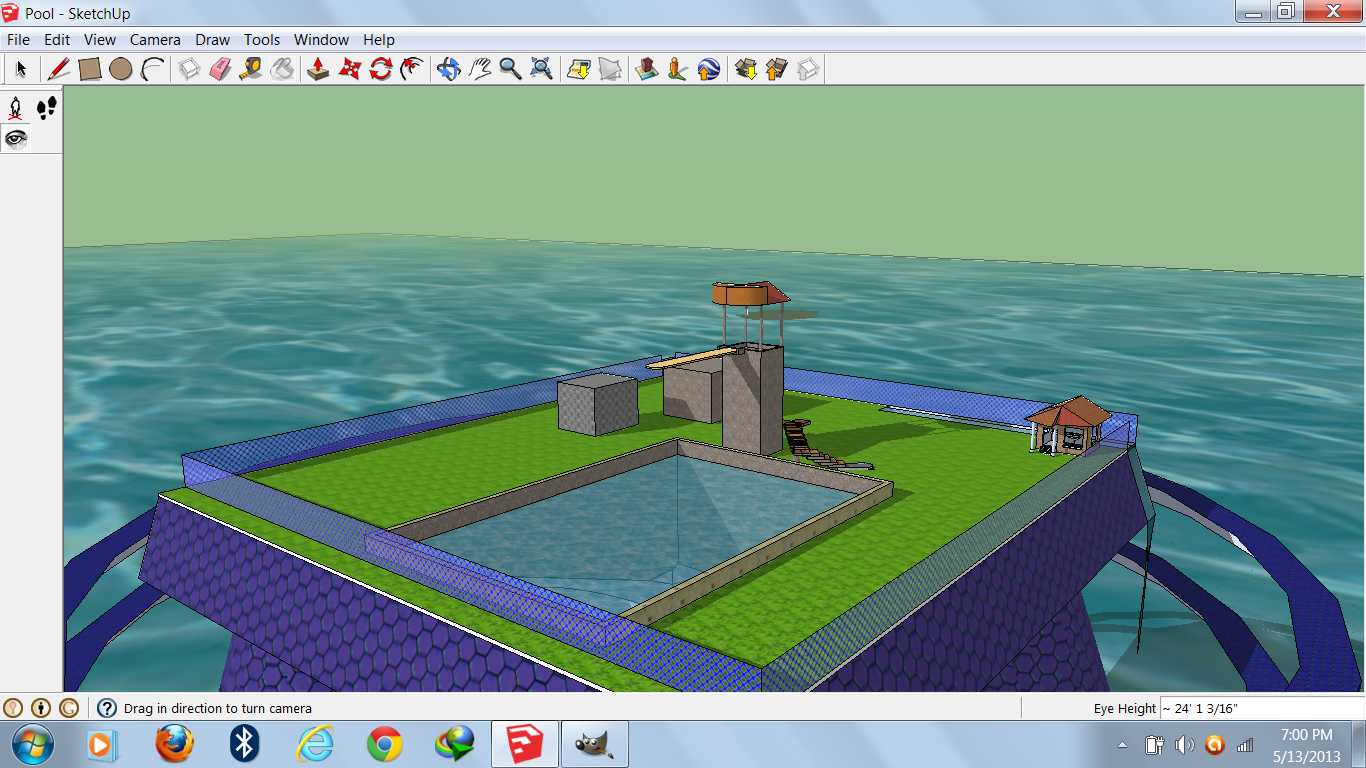
Task: Activate the Tape Measure tool
Action: click(251, 69)
